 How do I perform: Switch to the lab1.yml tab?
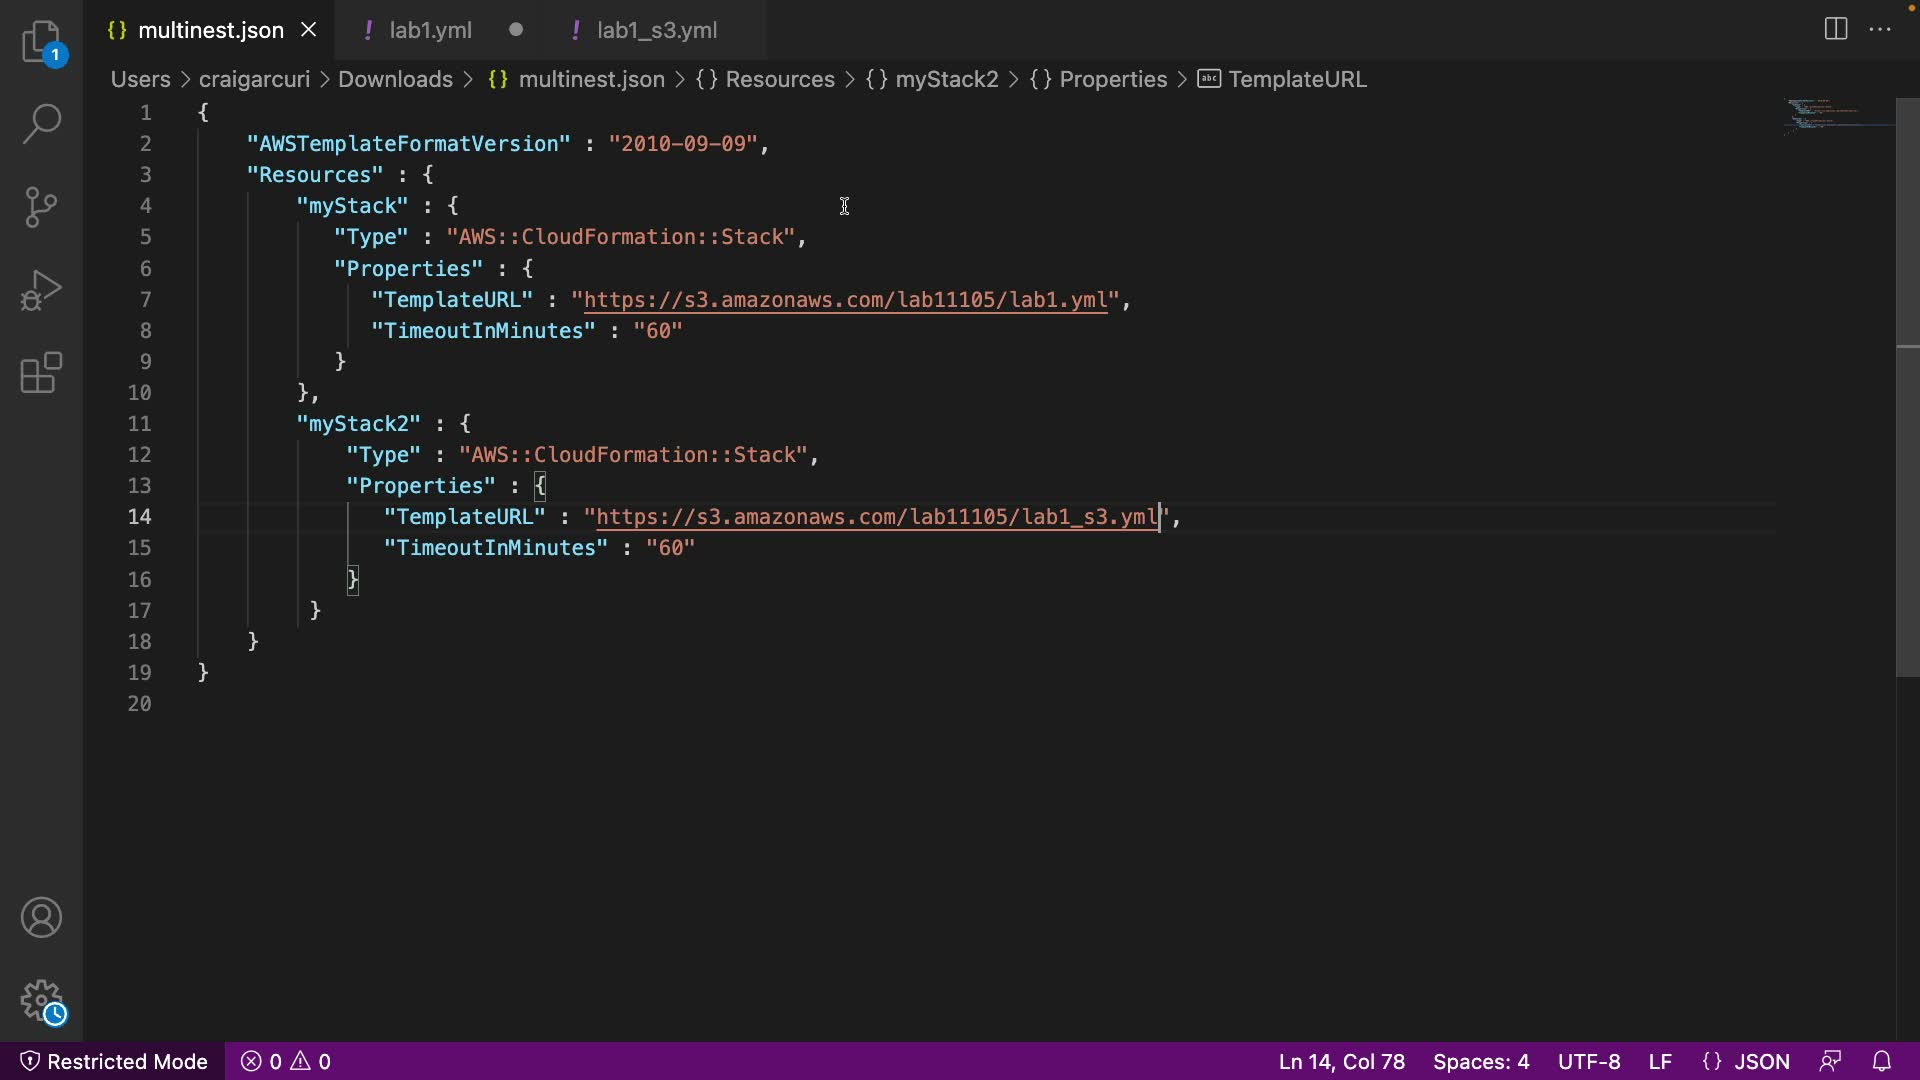tap(430, 30)
